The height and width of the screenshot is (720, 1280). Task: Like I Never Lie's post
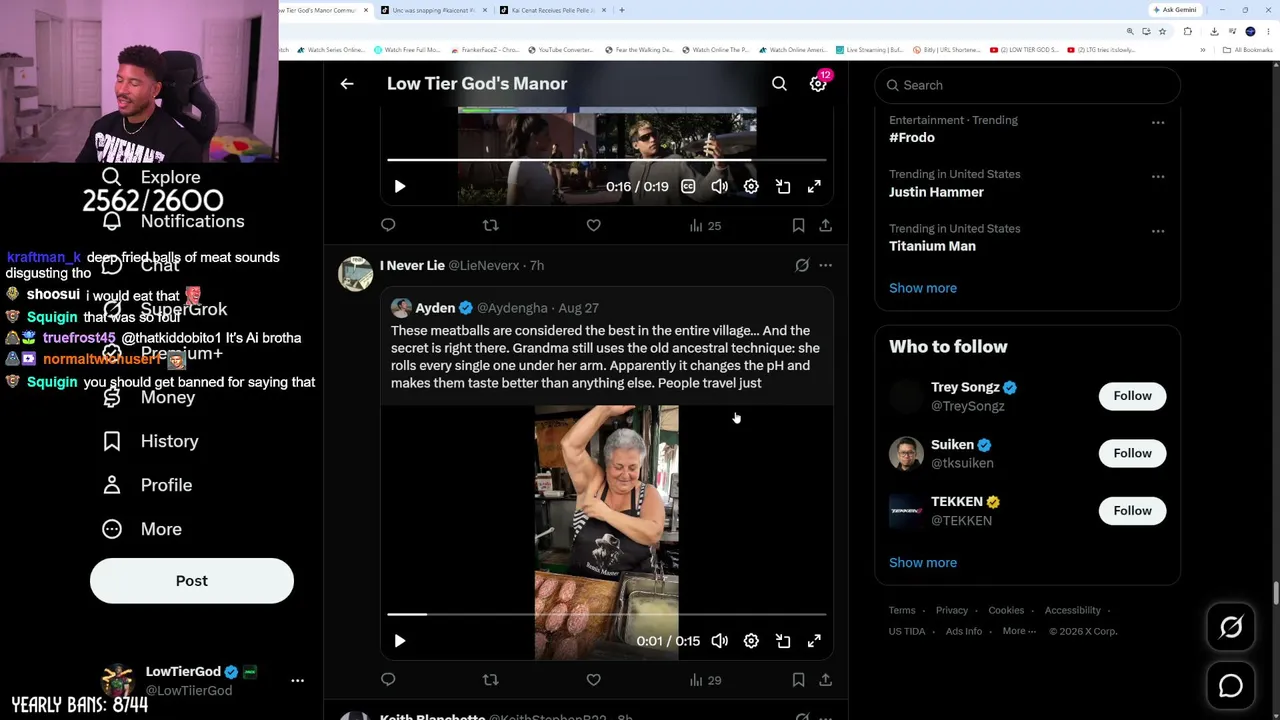[593, 680]
